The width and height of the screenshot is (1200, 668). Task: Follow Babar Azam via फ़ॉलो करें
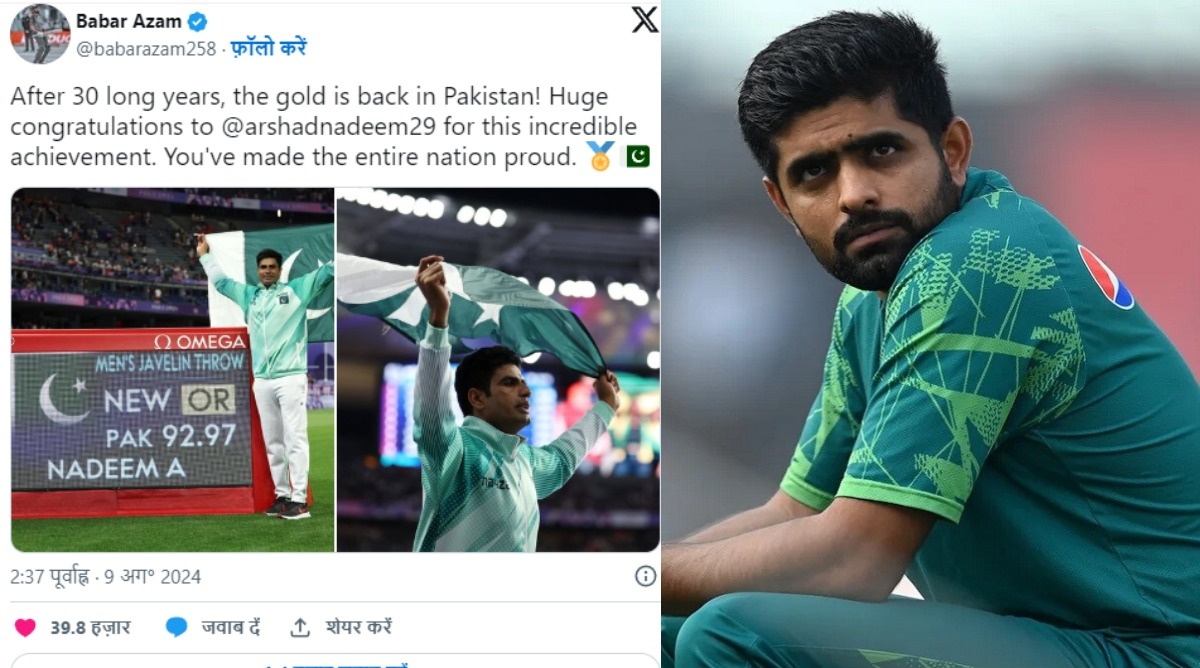[268, 47]
